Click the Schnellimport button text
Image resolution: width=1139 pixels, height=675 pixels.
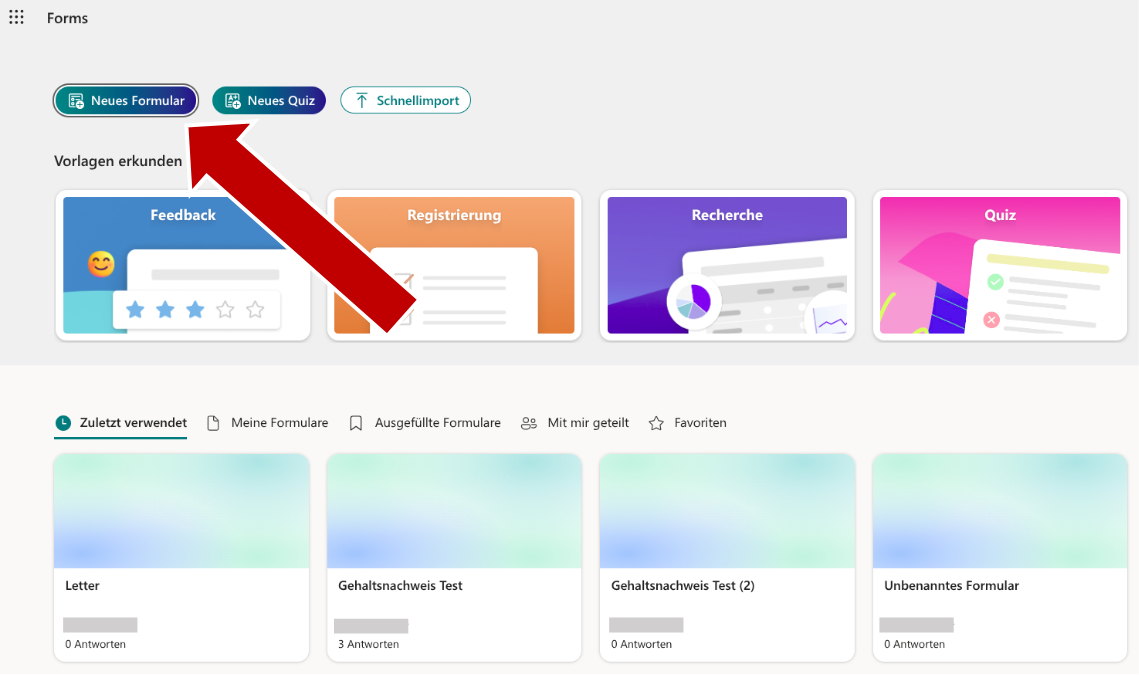point(417,100)
